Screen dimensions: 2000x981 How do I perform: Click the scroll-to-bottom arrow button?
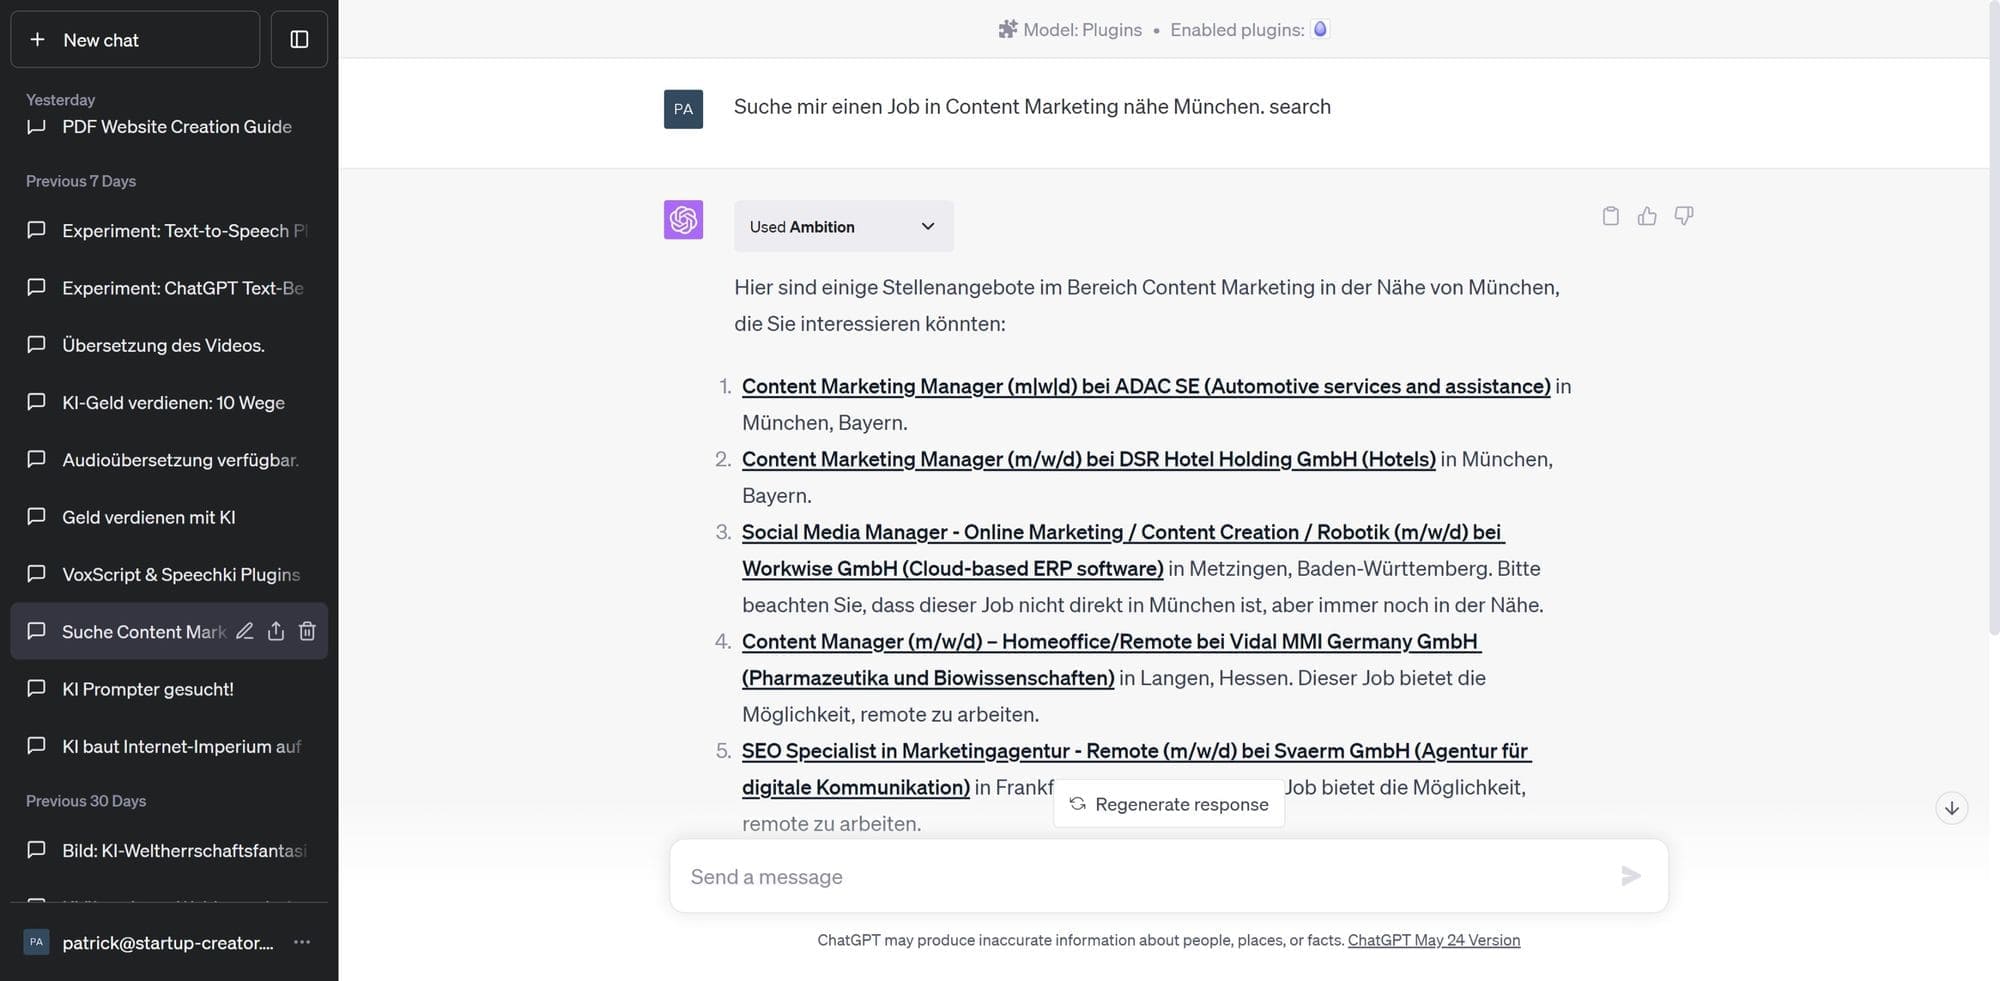tap(1951, 808)
